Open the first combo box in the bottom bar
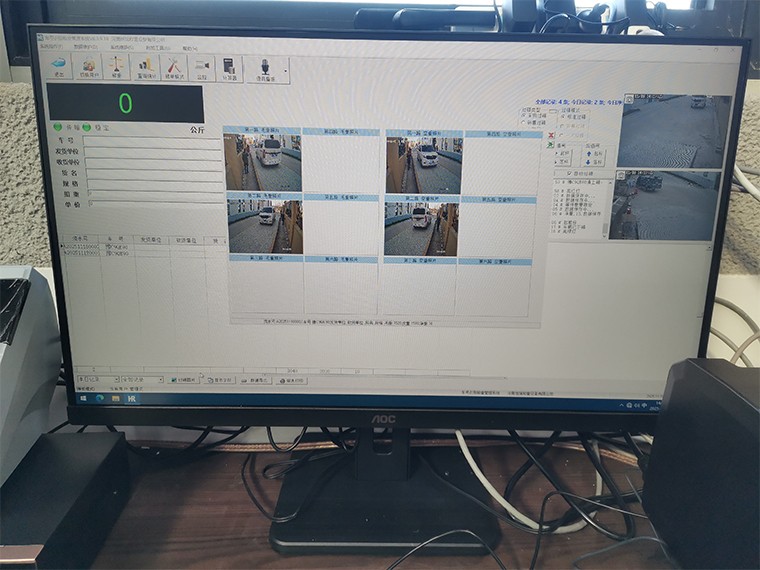 (x=98, y=380)
